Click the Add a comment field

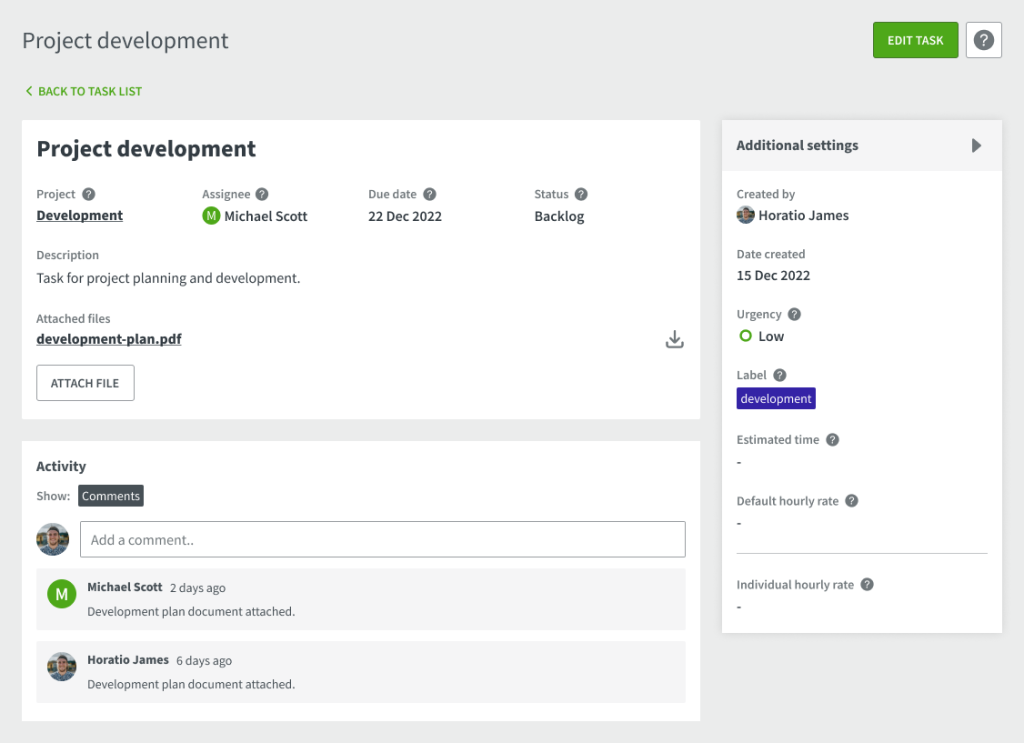tap(383, 539)
